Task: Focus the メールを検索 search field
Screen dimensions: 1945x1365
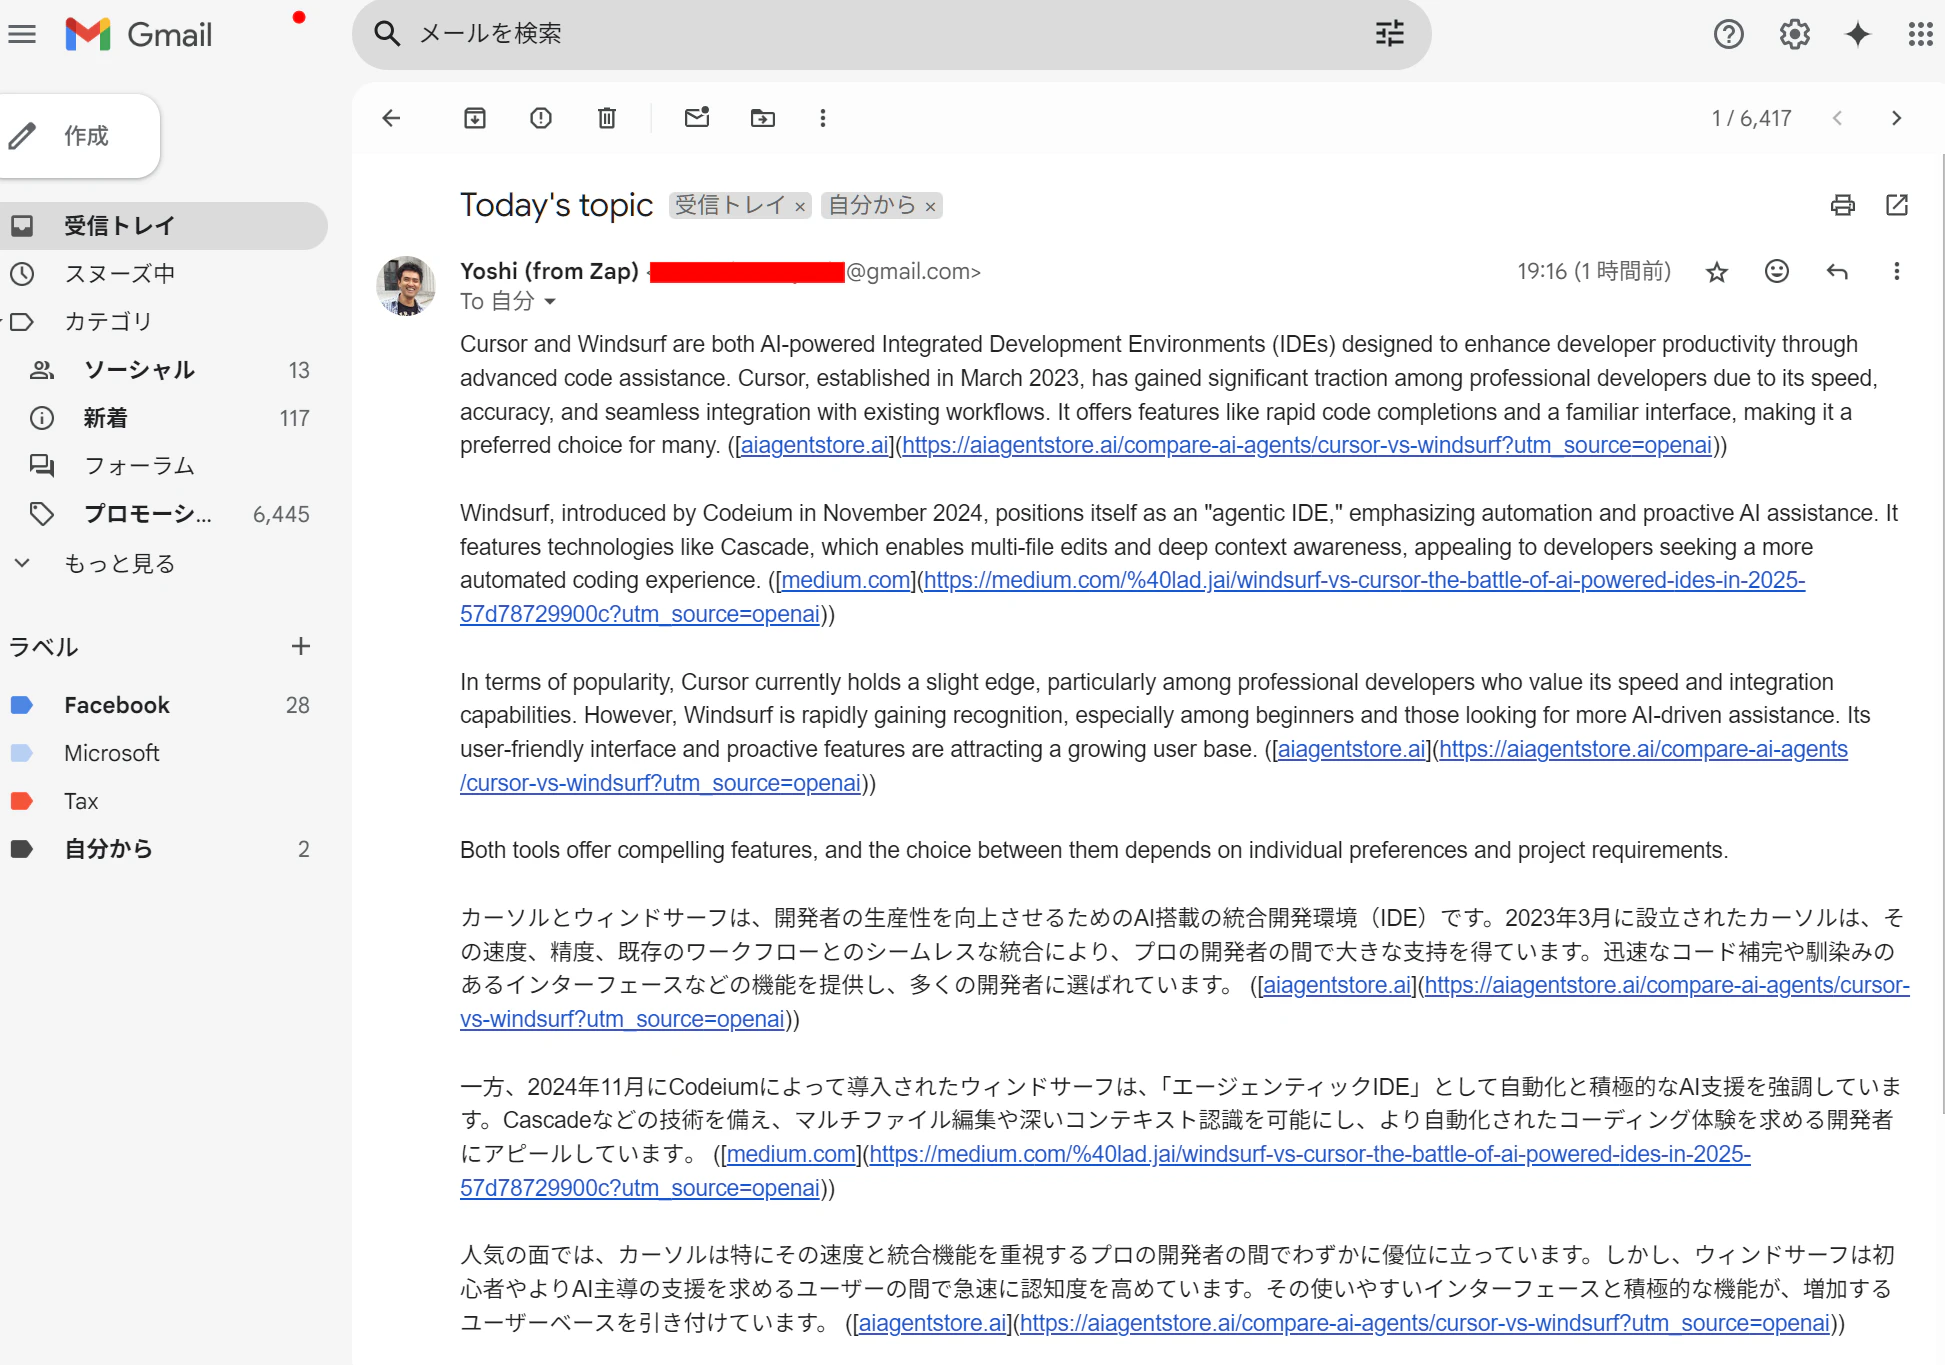Action: (890, 34)
